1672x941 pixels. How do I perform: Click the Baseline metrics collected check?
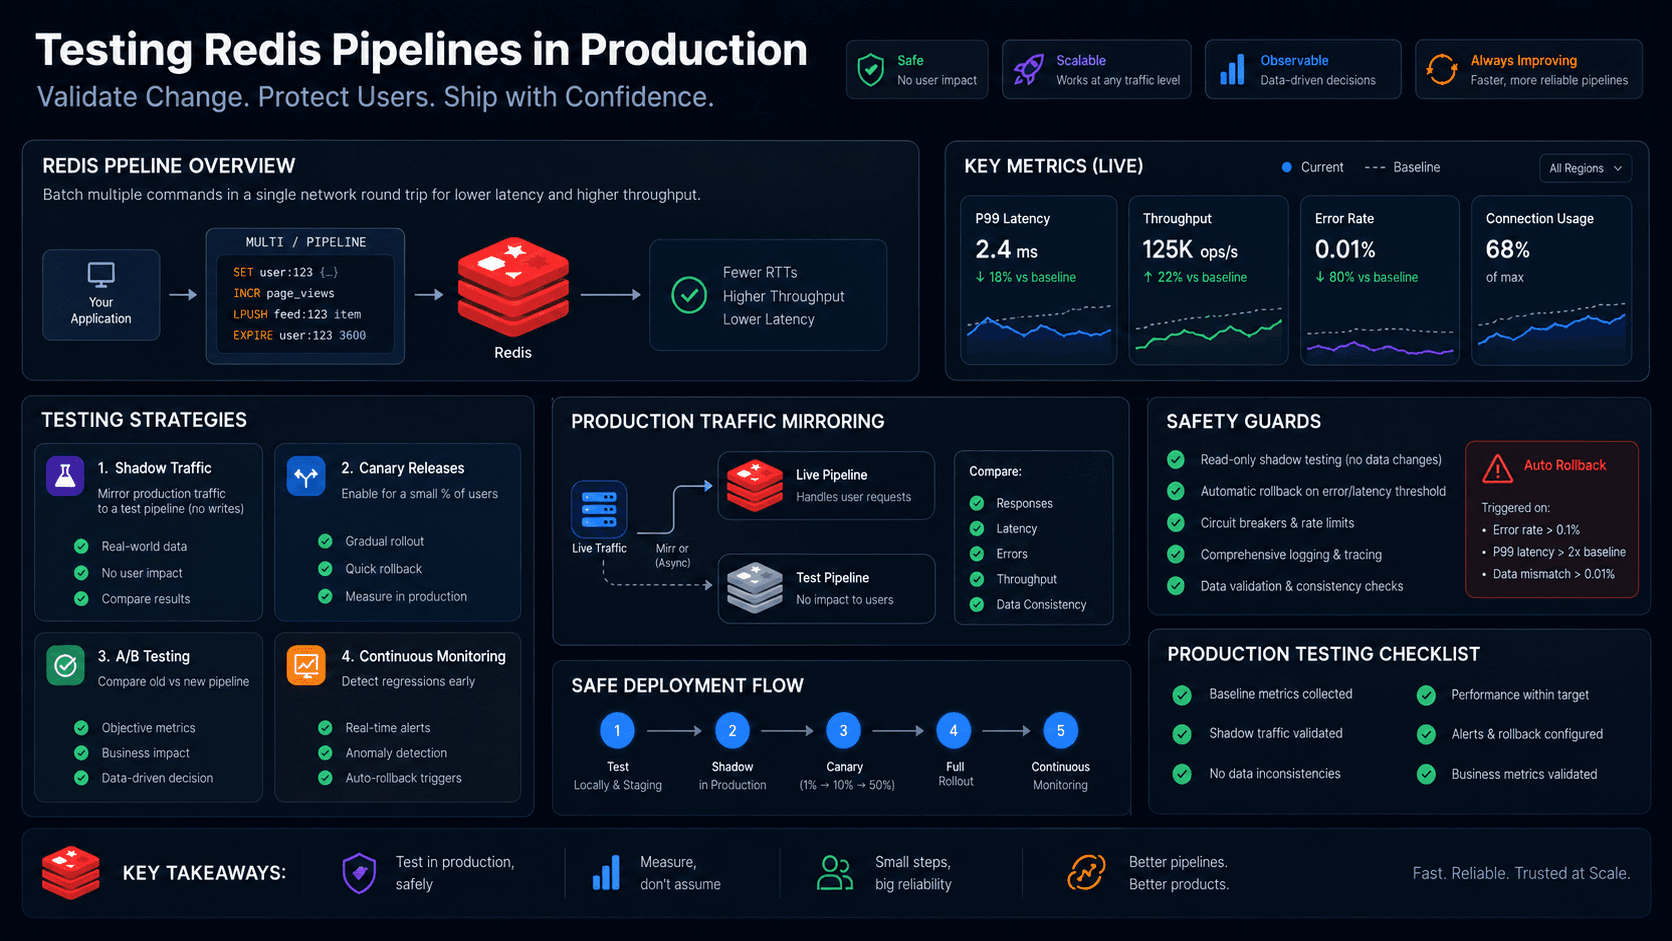(1182, 695)
